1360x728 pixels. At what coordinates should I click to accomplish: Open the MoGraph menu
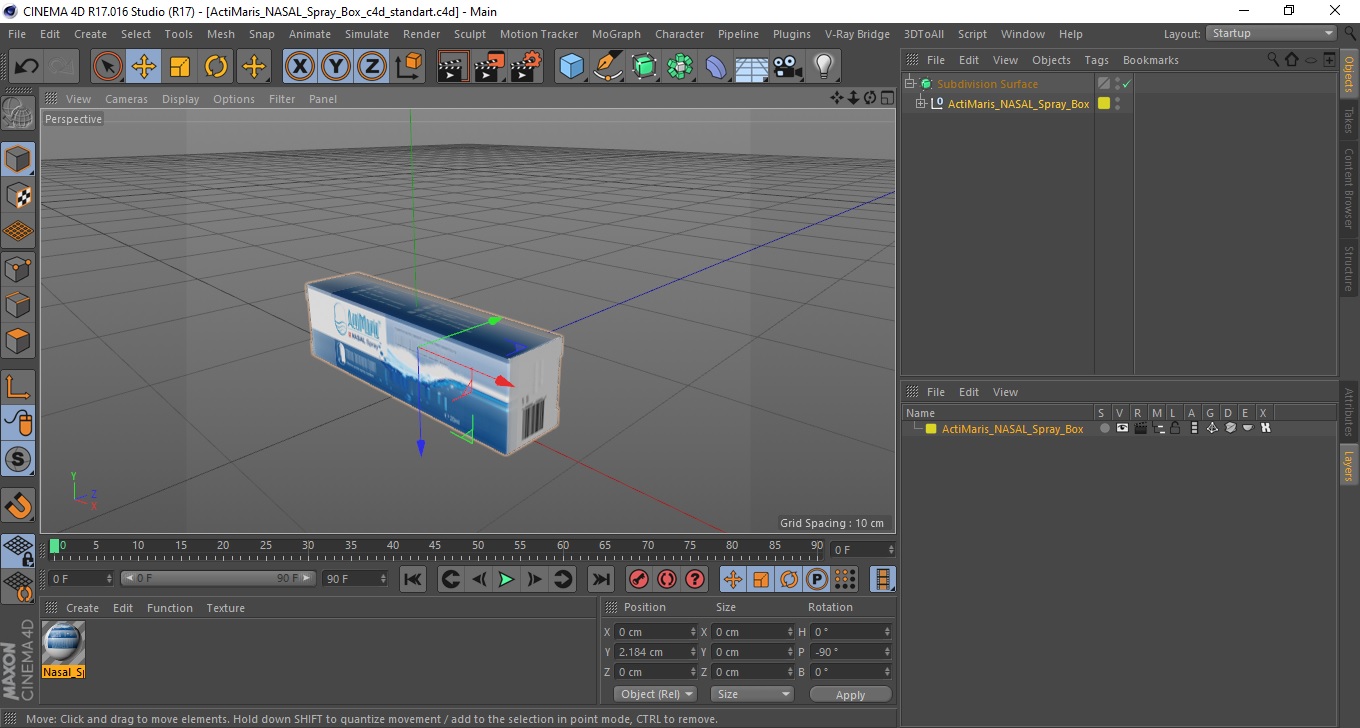click(616, 34)
